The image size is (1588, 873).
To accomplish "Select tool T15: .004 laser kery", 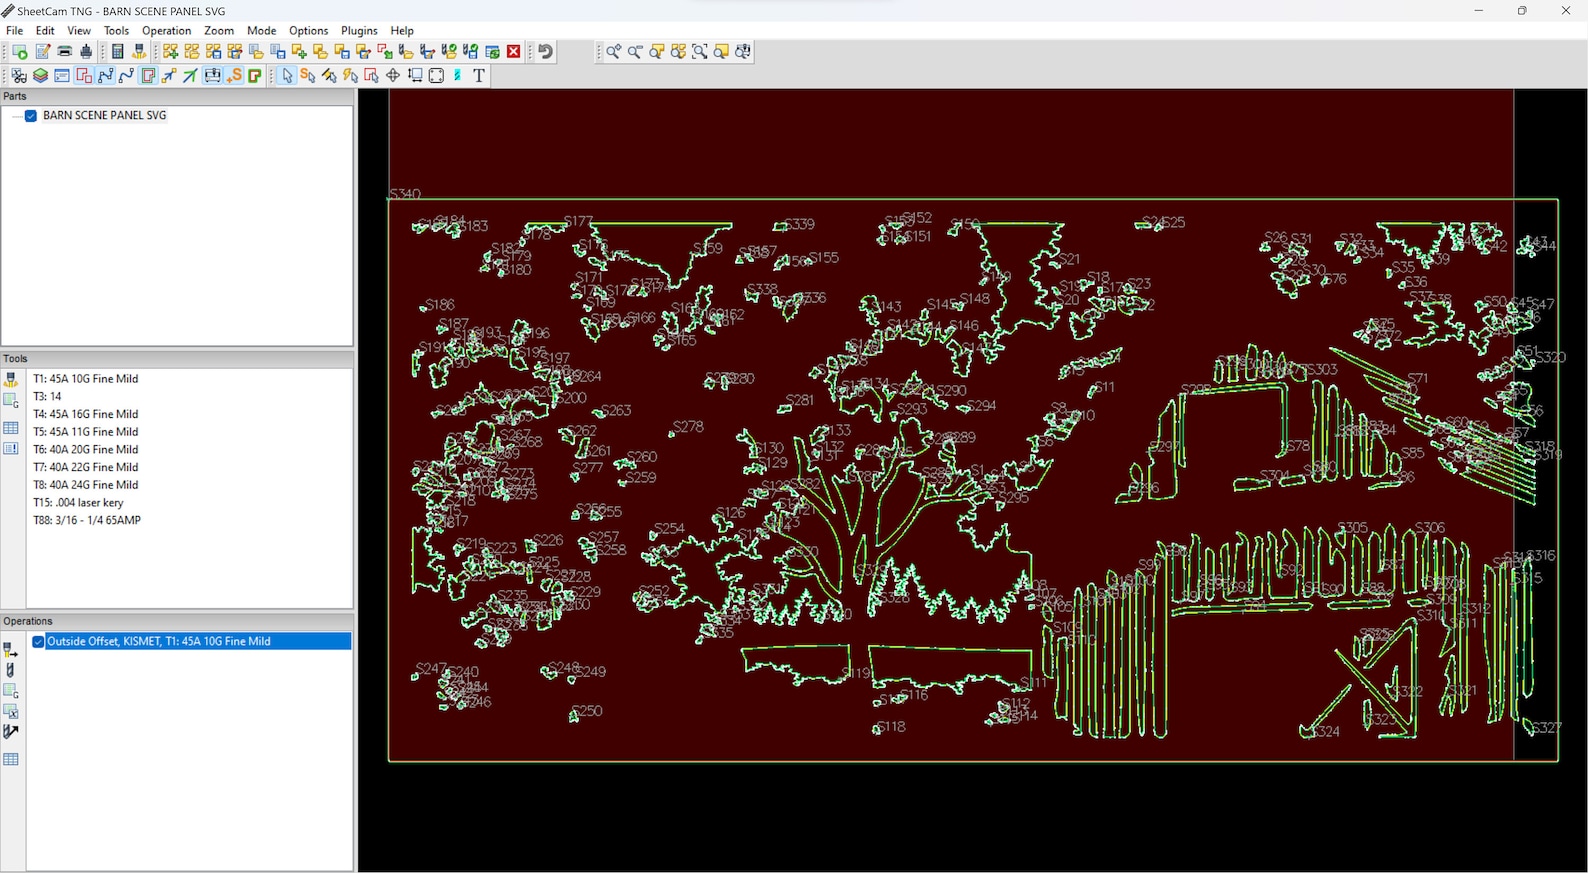I will coord(78,503).
